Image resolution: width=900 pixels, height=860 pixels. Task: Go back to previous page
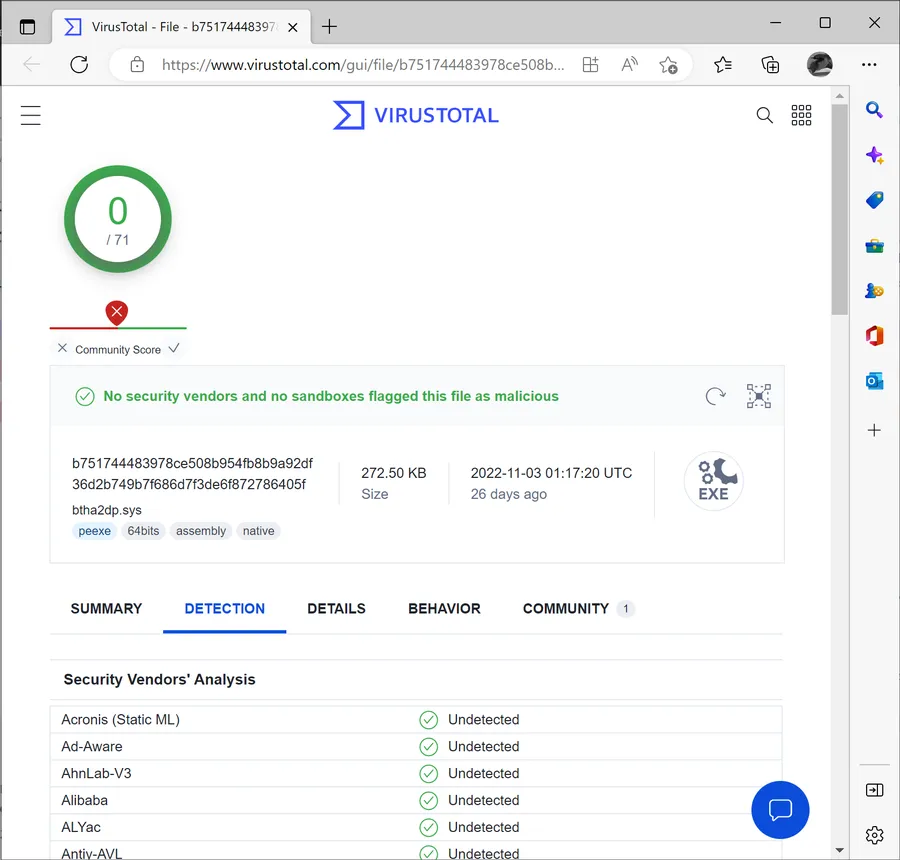[x=32, y=64]
